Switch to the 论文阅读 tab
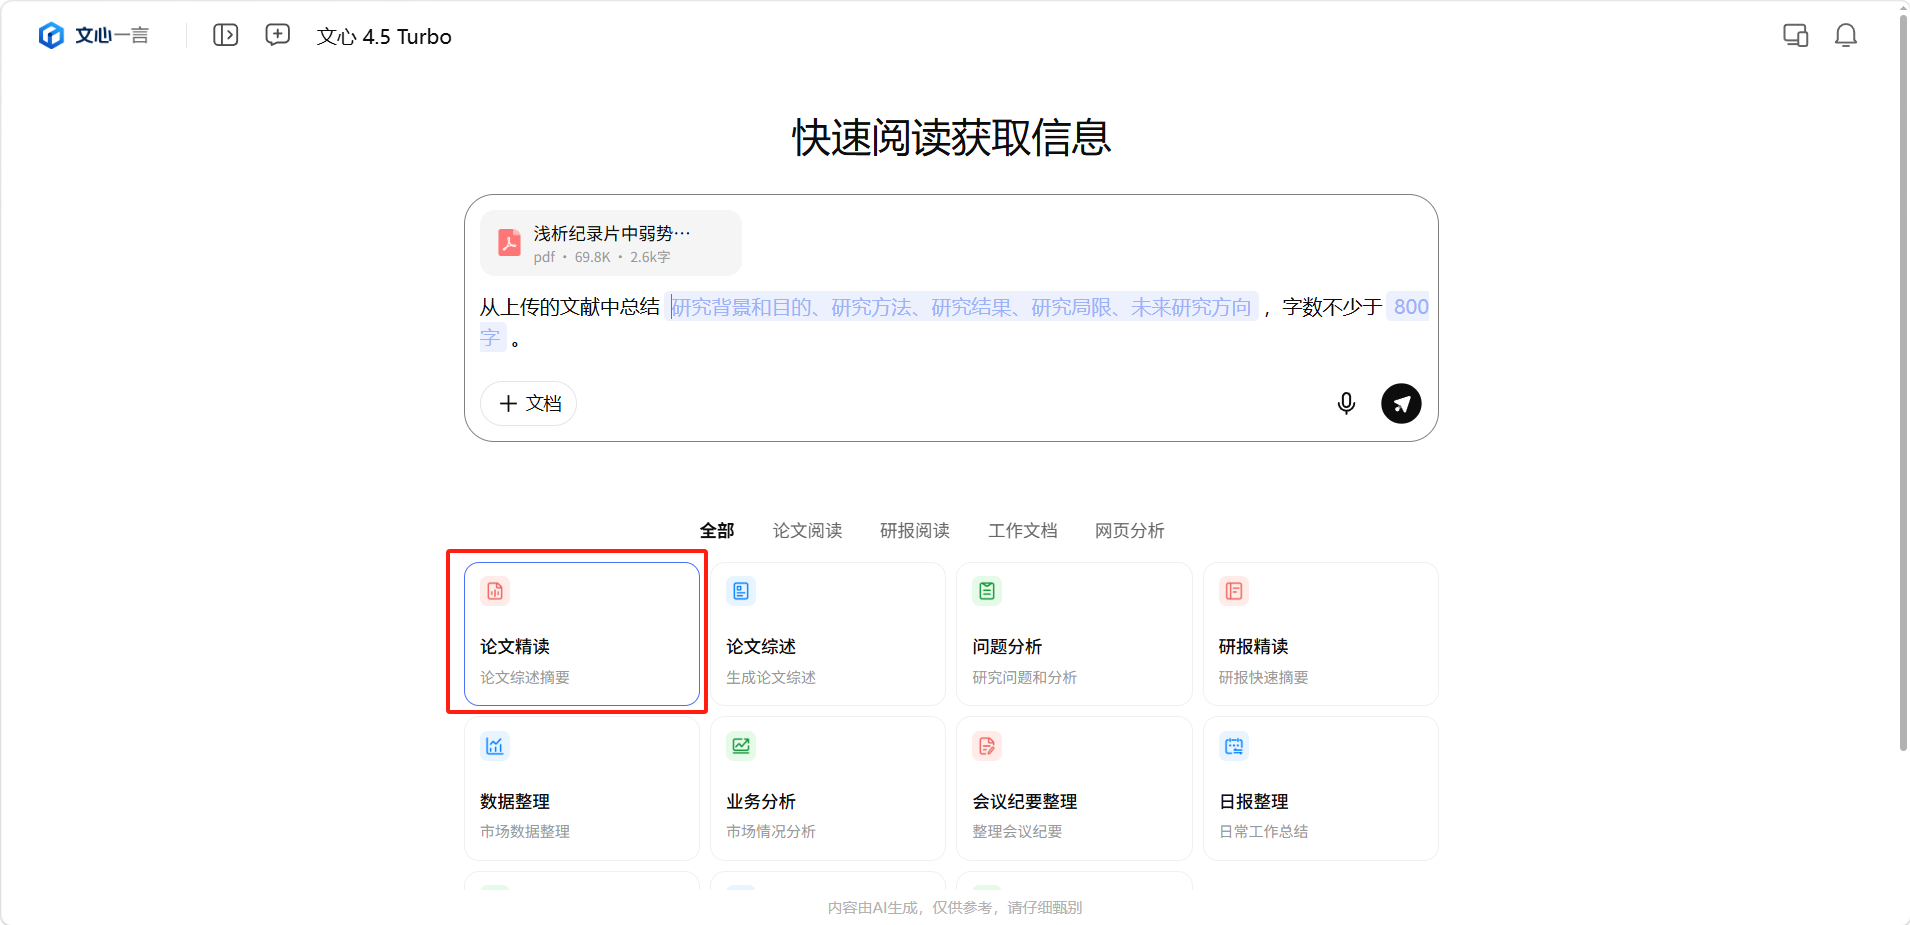Image resolution: width=1910 pixels, height=925 pixels. 807,530
